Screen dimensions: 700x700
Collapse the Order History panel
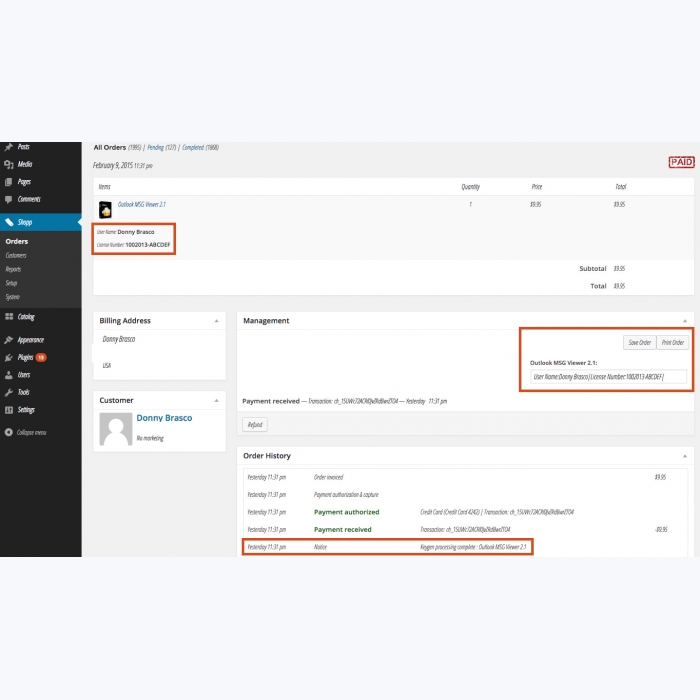(685, 456)
